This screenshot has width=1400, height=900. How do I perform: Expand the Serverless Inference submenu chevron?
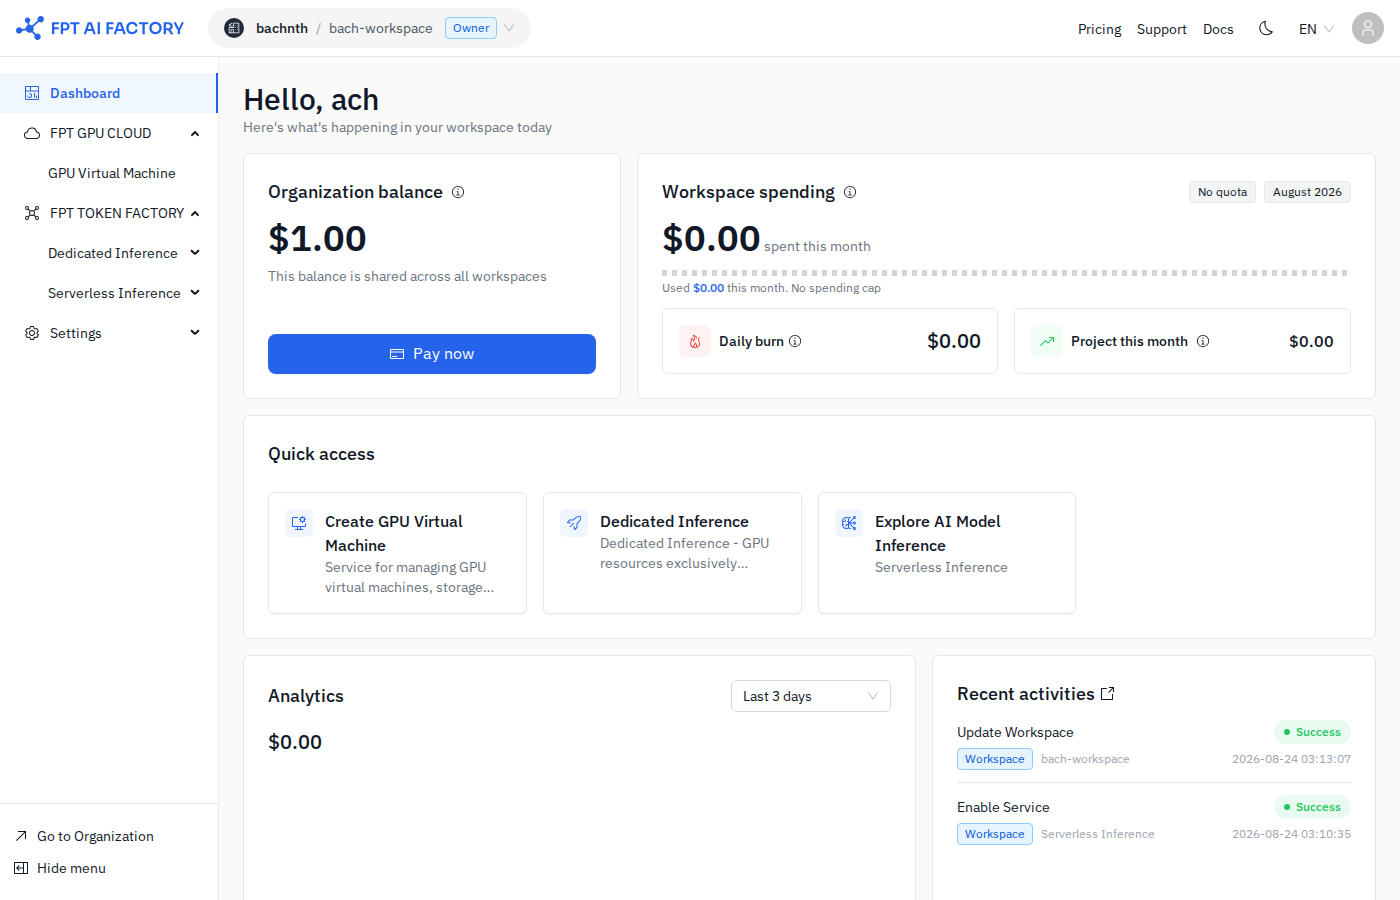pos(195,293)
